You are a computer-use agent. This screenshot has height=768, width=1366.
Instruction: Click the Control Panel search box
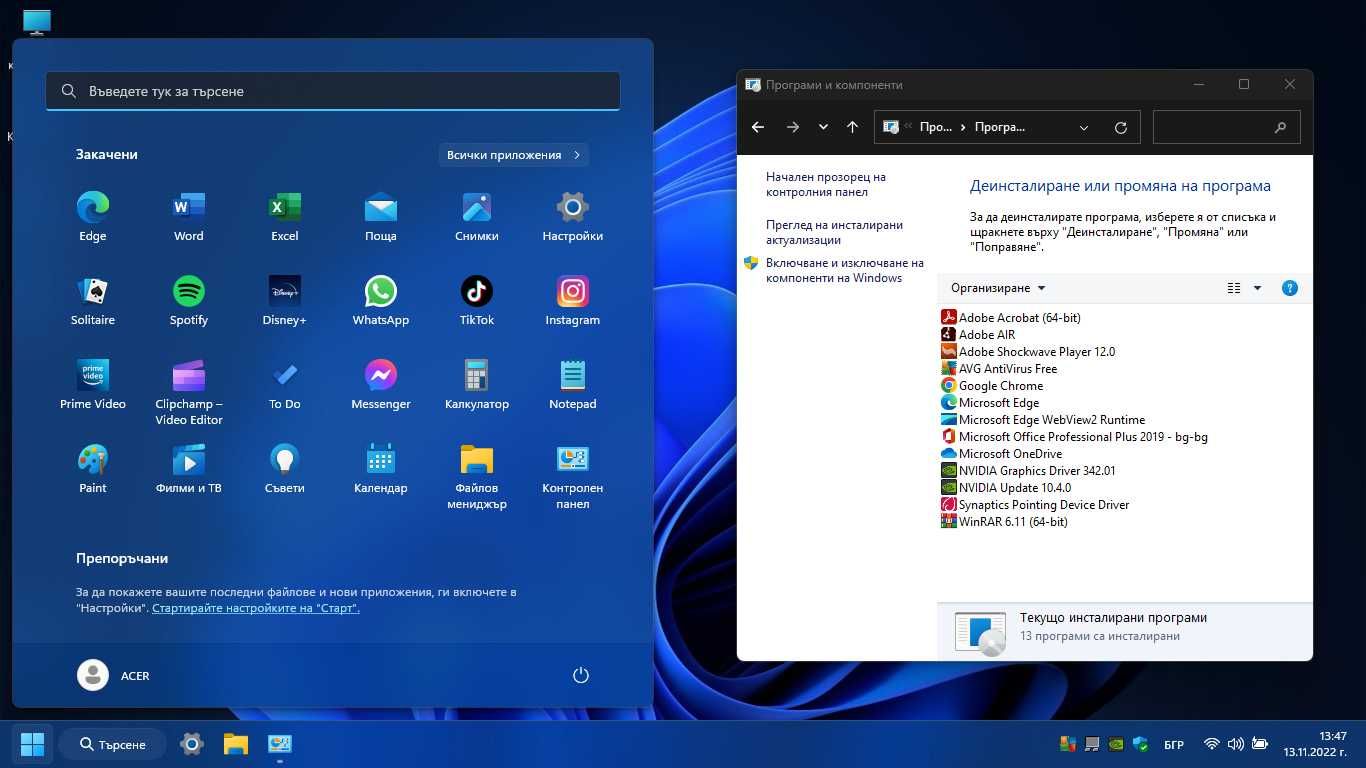pyautogui.click(x=1226, y=127)
